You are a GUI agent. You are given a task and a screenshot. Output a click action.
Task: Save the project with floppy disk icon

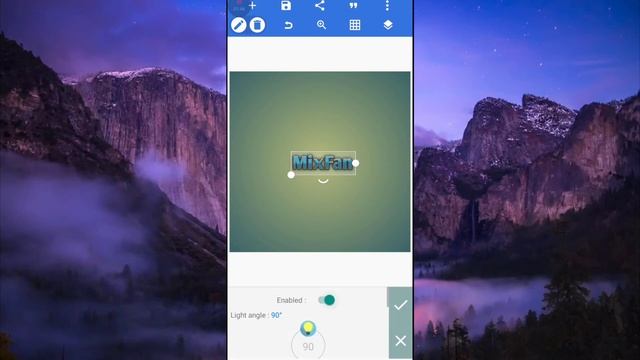pyautogui.click(x=286, y=5)
